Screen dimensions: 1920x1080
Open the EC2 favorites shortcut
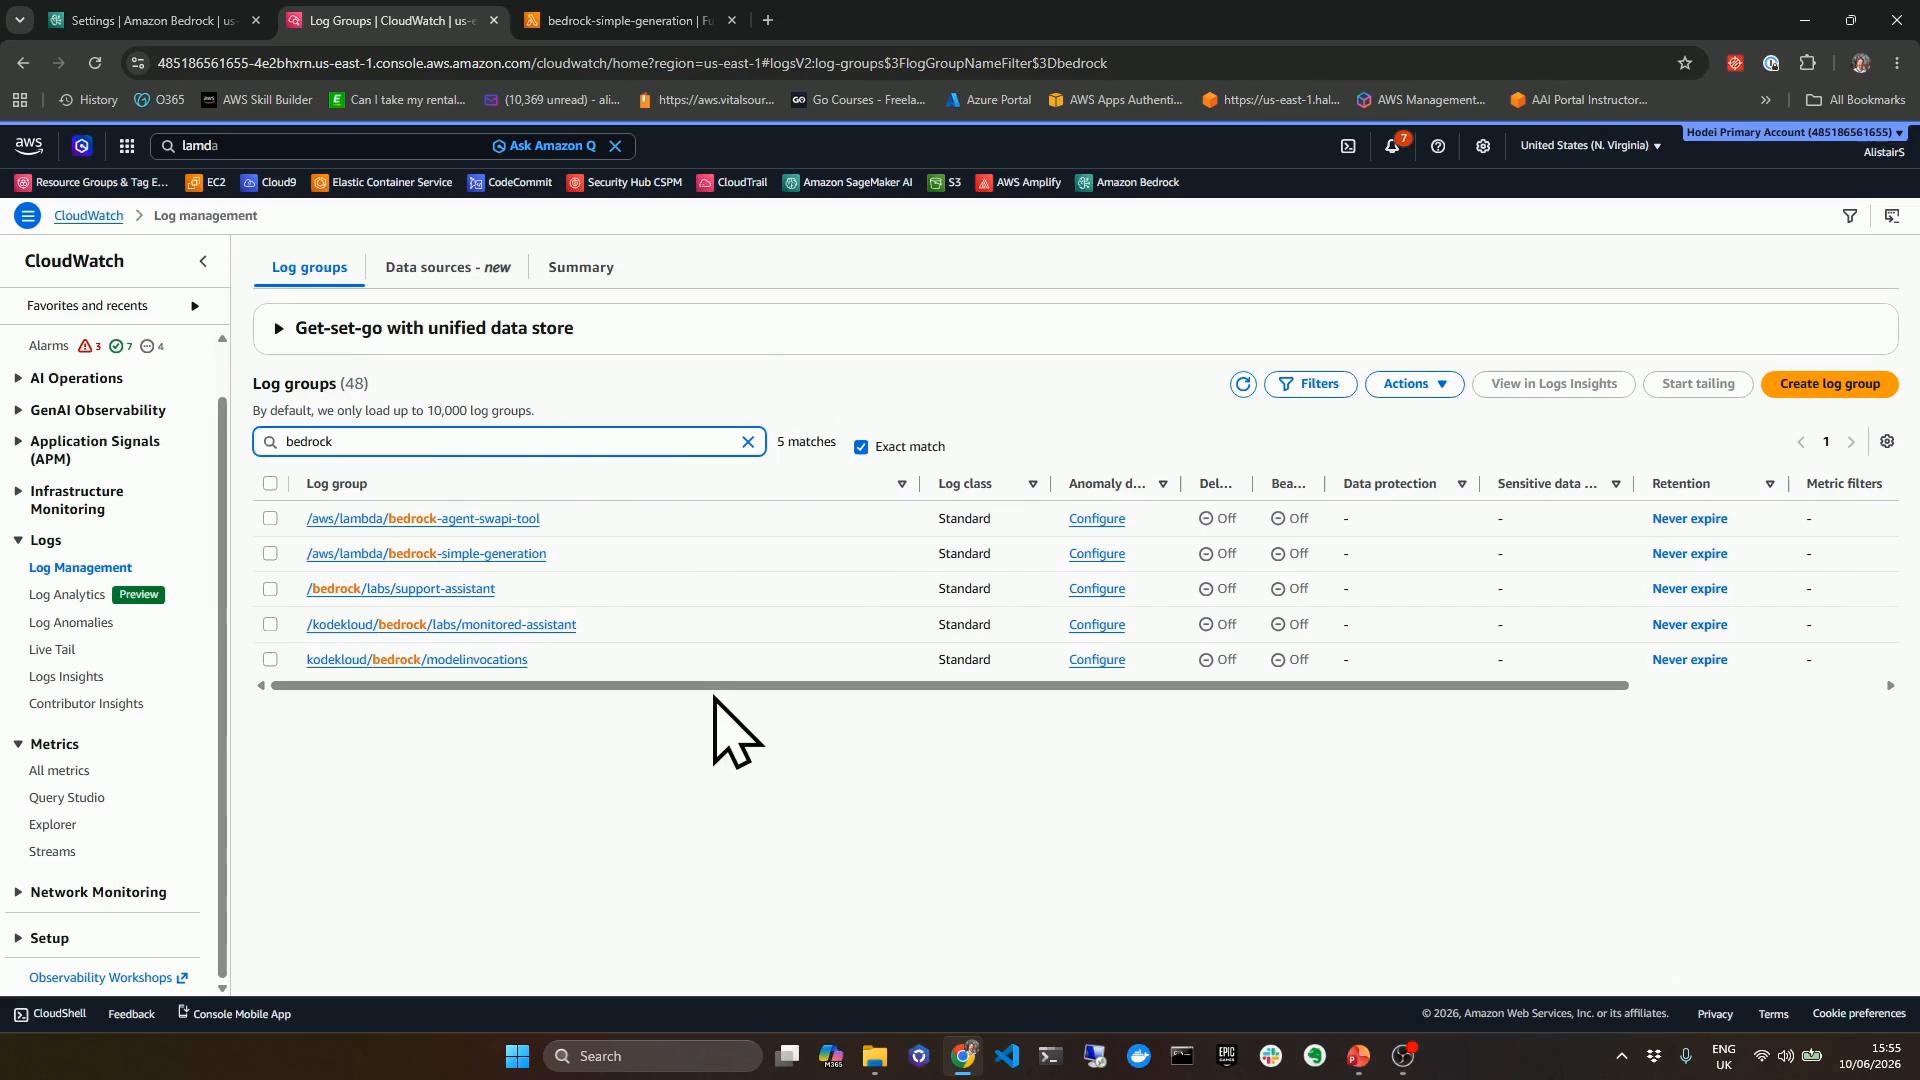pyautogui.click(x=206, y=183)
